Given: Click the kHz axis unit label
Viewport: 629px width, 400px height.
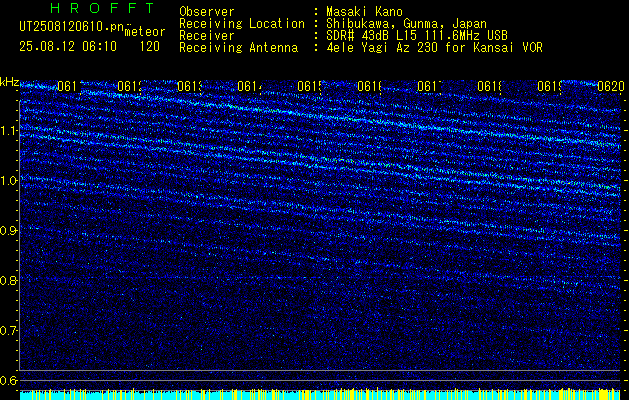Looking at the screenshot, I should click(x=9, y=82).
